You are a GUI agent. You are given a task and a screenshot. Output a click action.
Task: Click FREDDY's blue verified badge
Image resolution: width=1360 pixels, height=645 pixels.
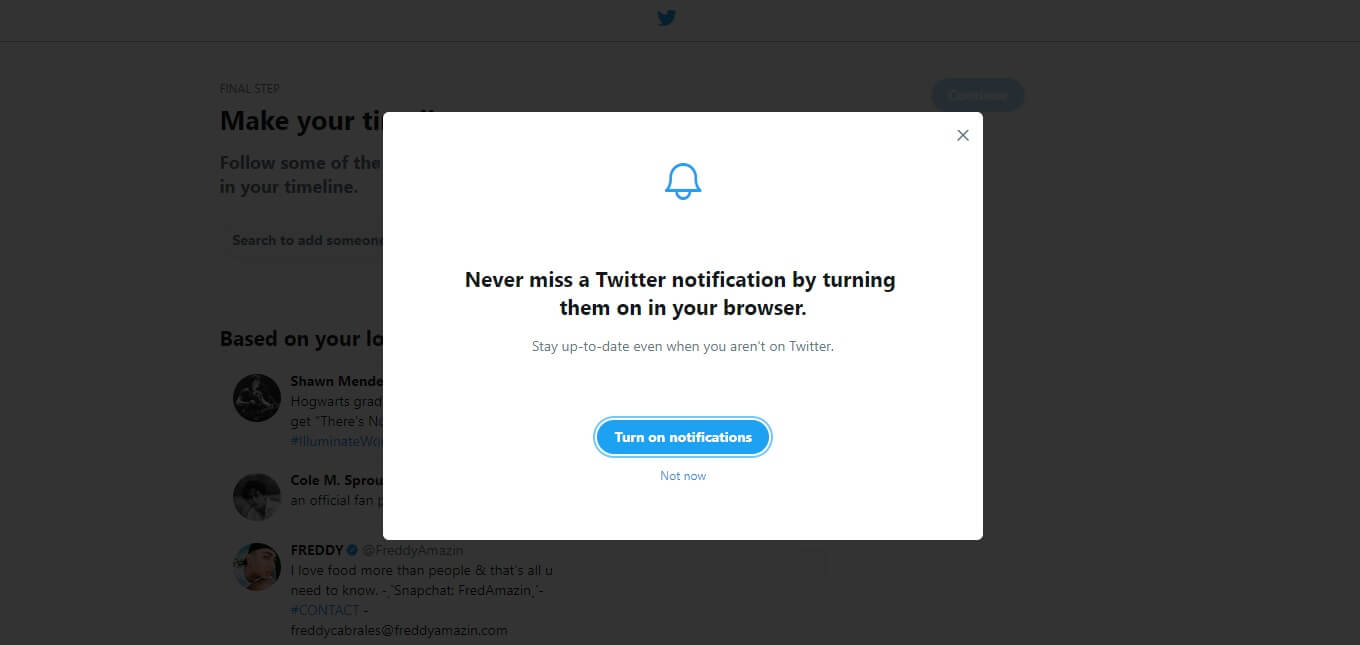[352, 550]
